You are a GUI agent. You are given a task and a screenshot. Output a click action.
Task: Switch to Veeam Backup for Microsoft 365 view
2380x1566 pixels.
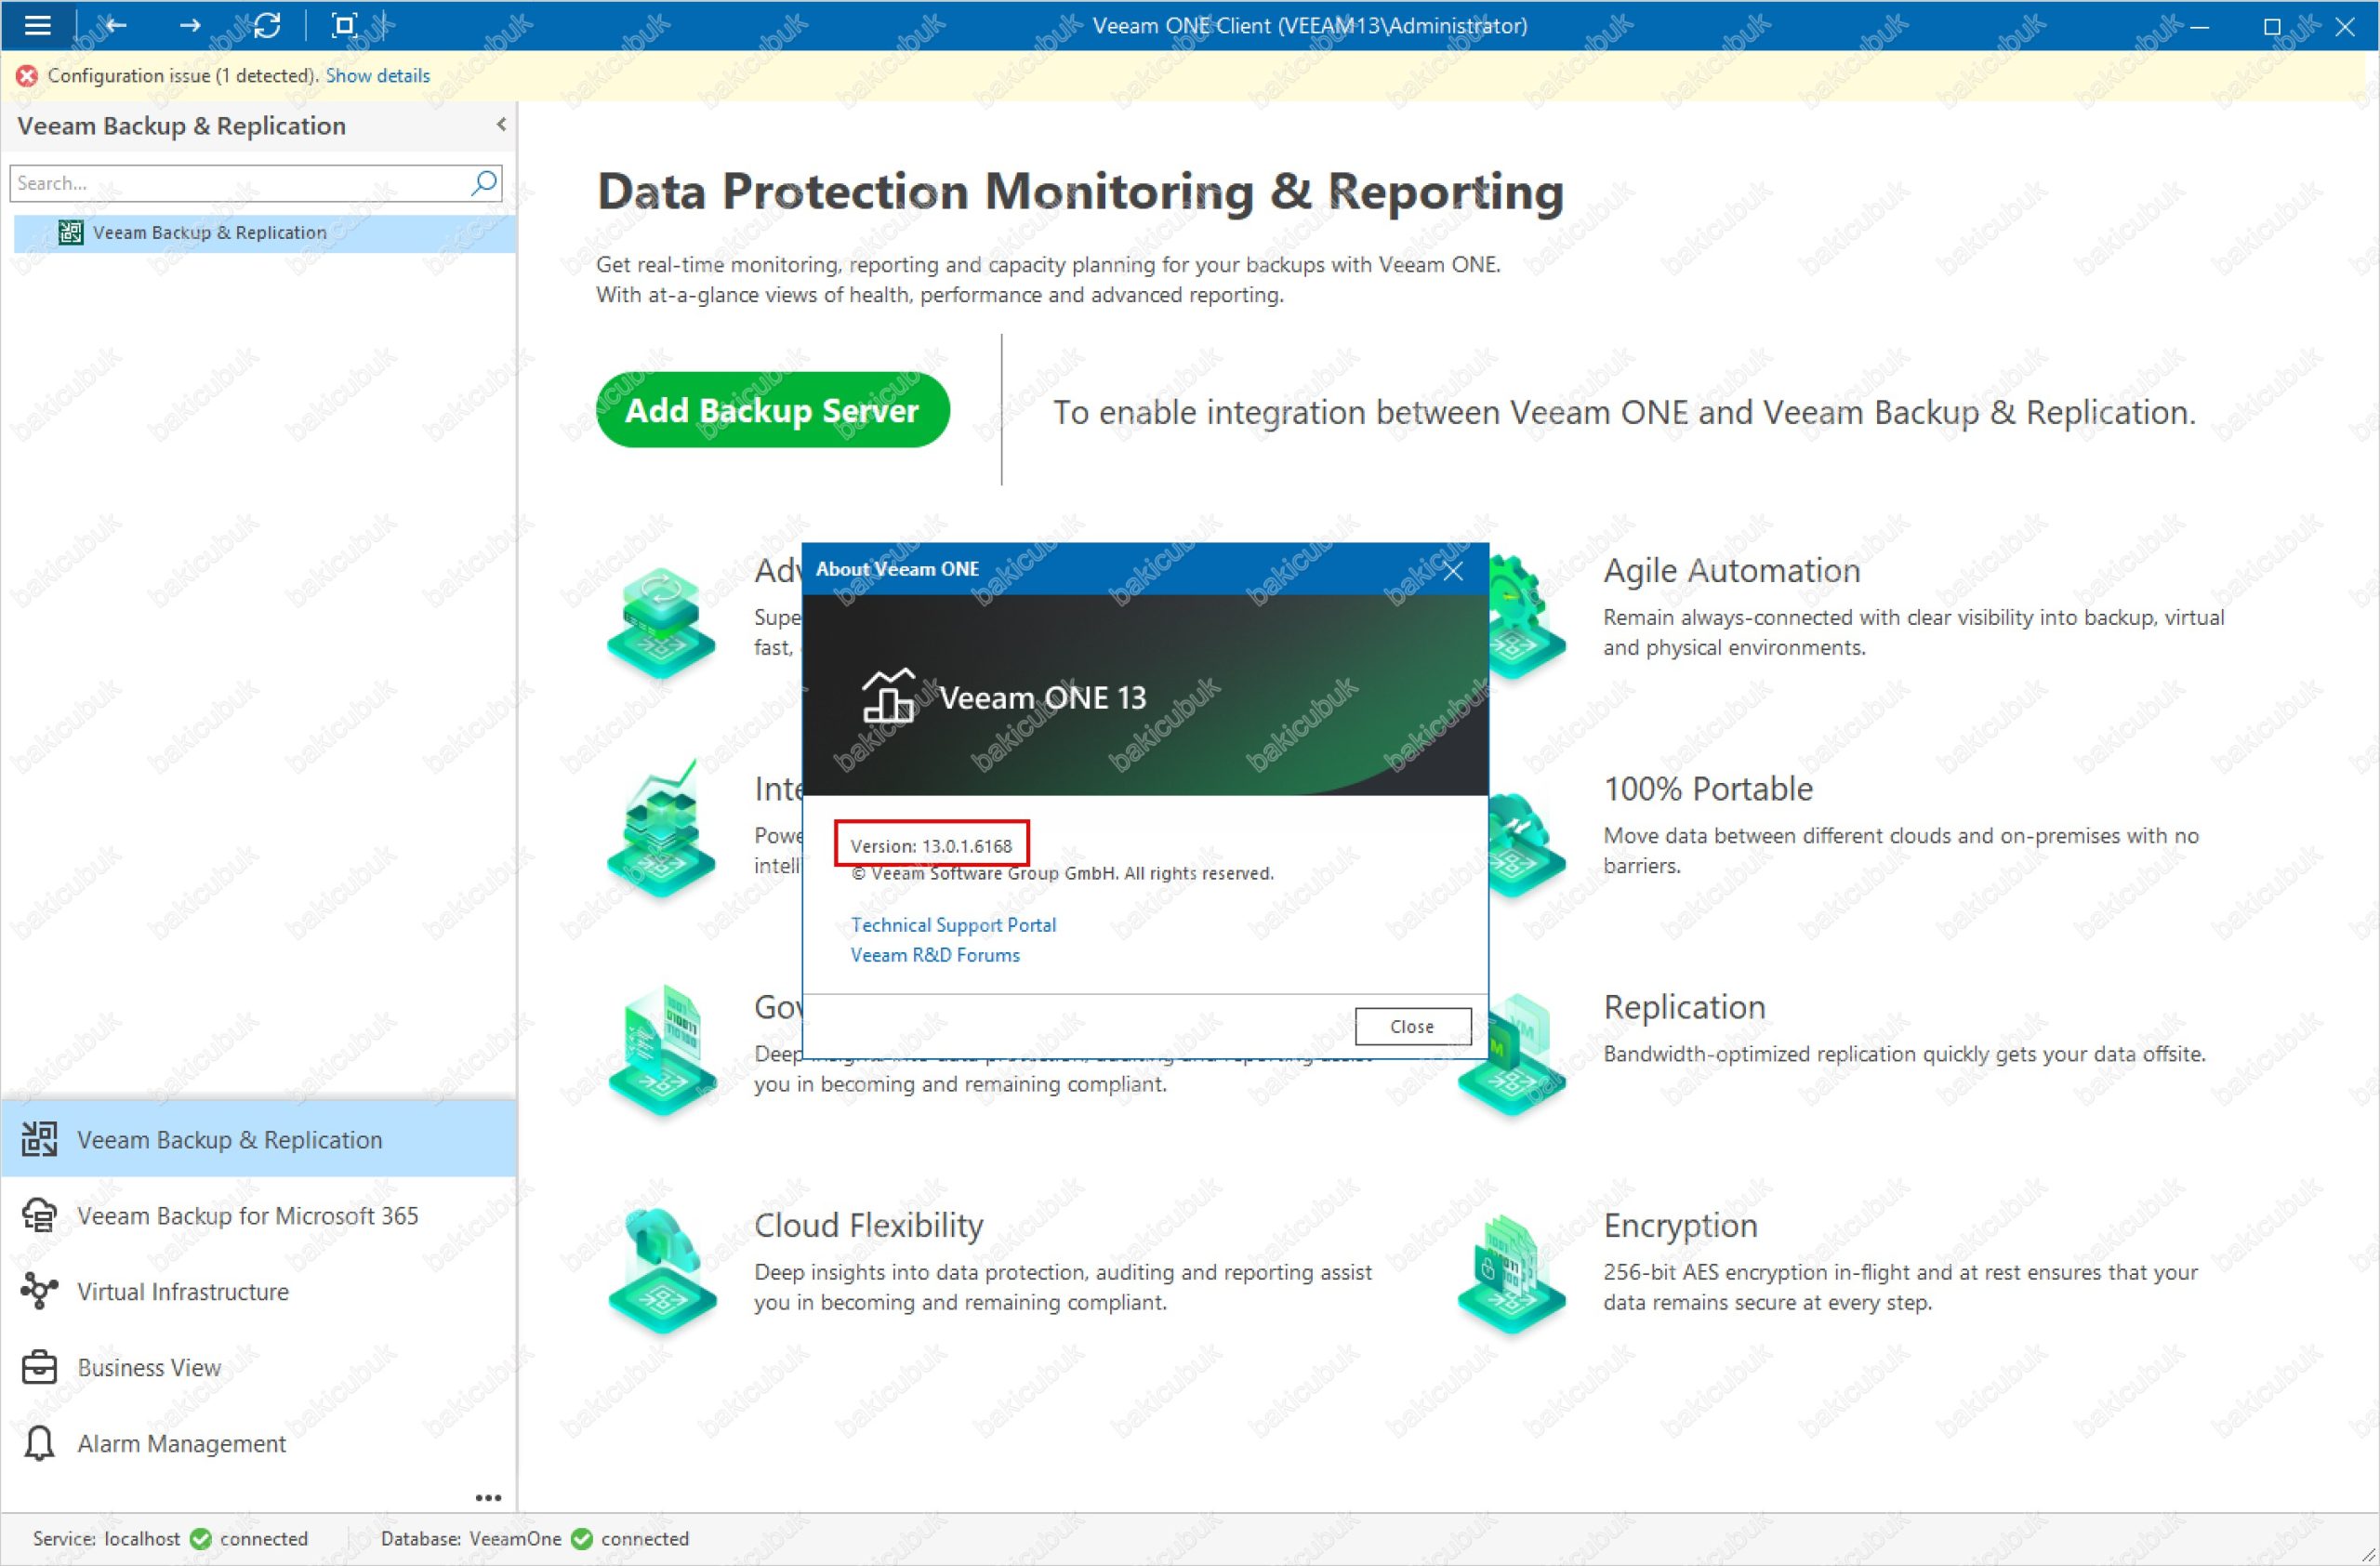pos(247,1216)
